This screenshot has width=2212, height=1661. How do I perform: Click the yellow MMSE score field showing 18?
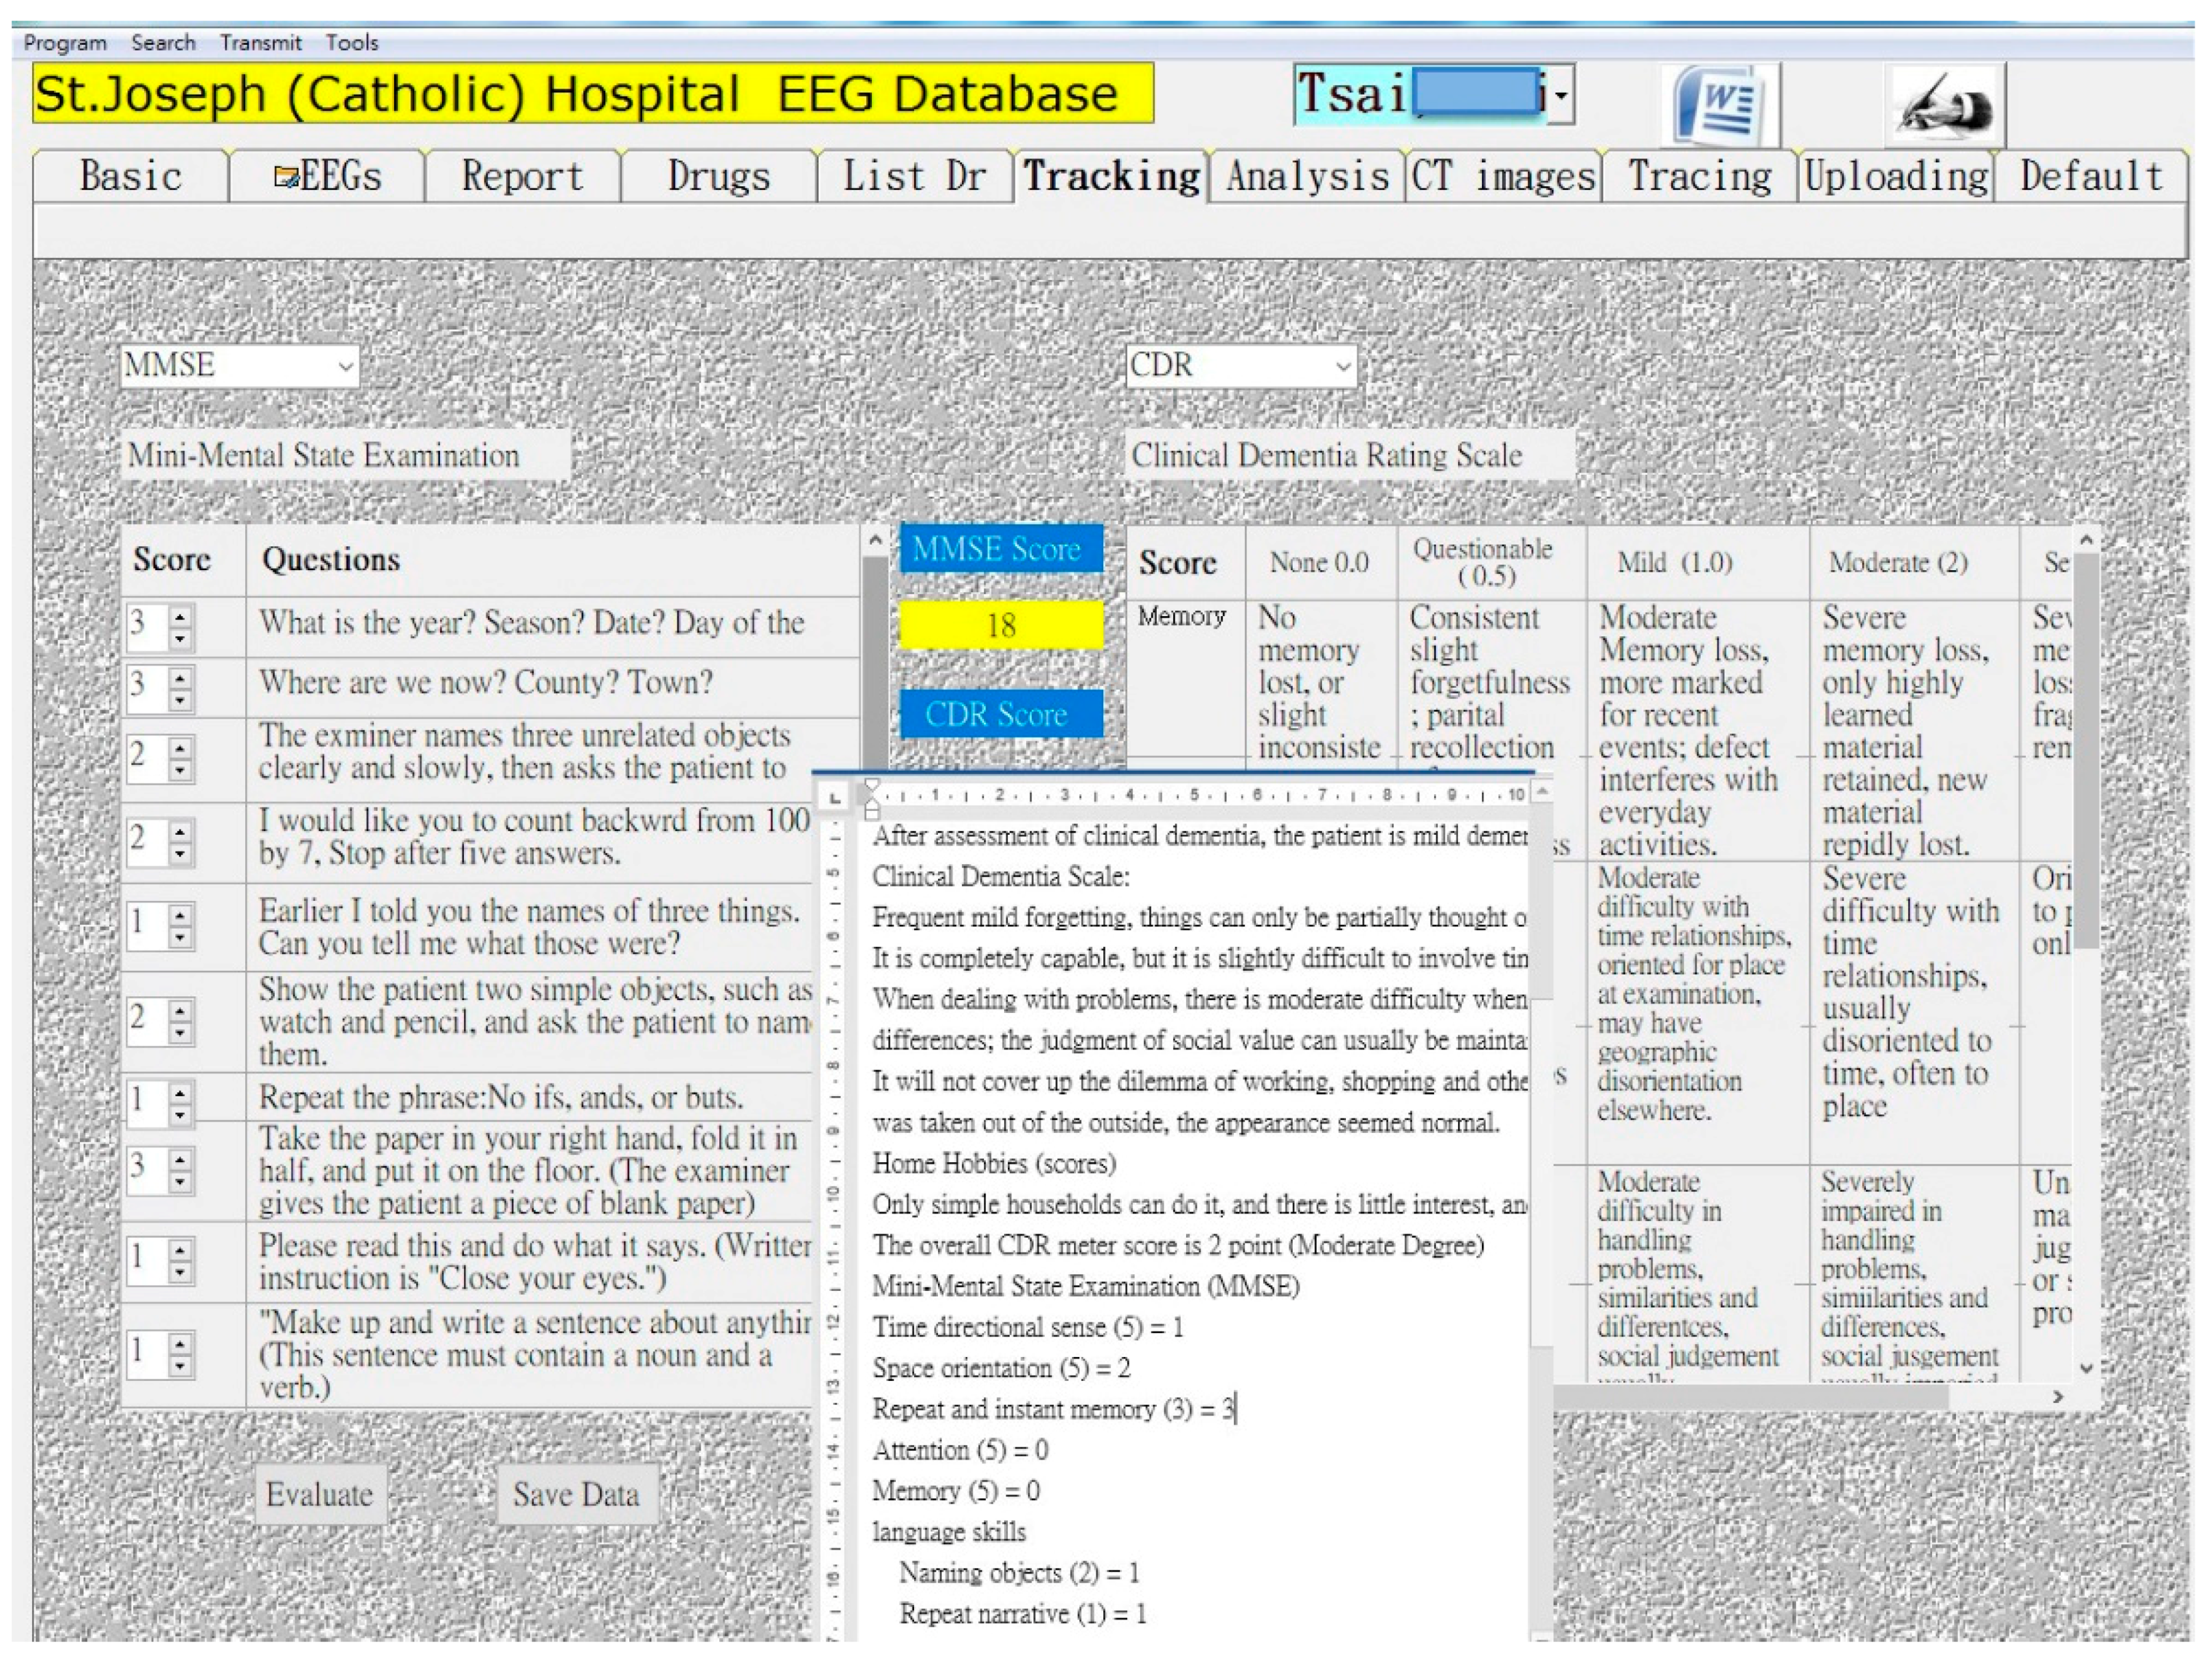tap(1000, 626)
